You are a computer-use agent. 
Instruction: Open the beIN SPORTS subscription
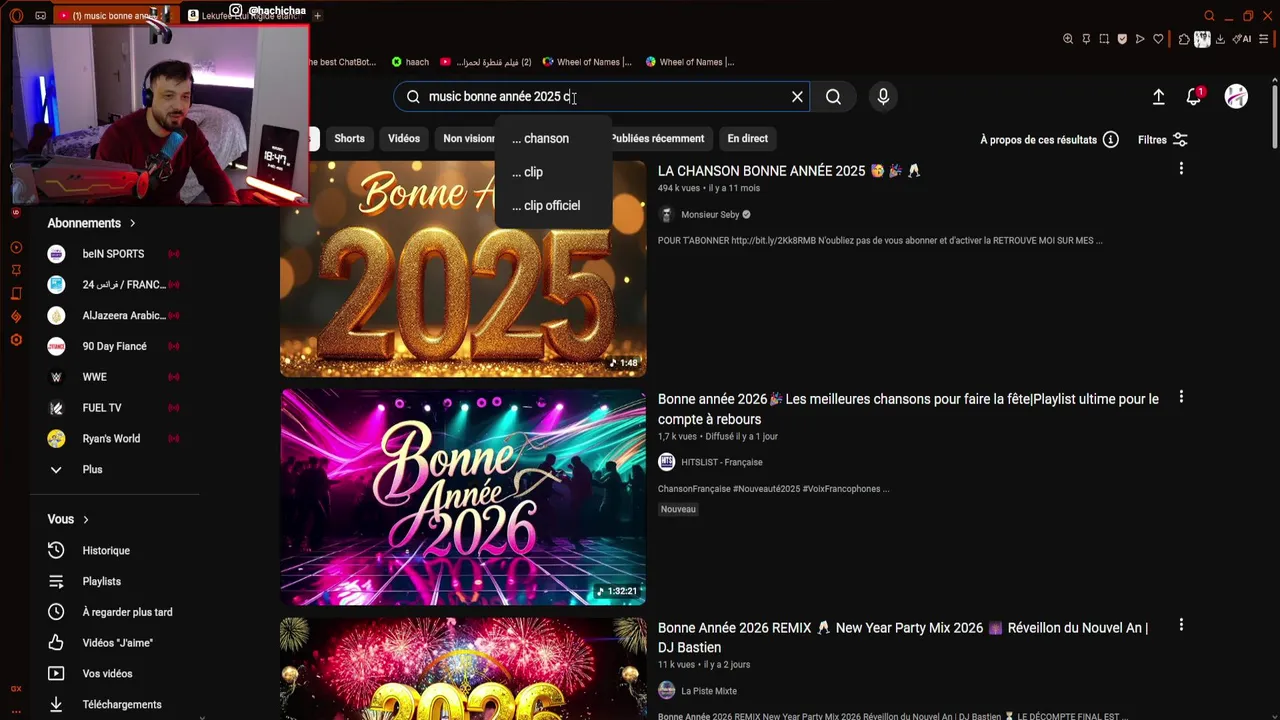[x=113, y=254]
